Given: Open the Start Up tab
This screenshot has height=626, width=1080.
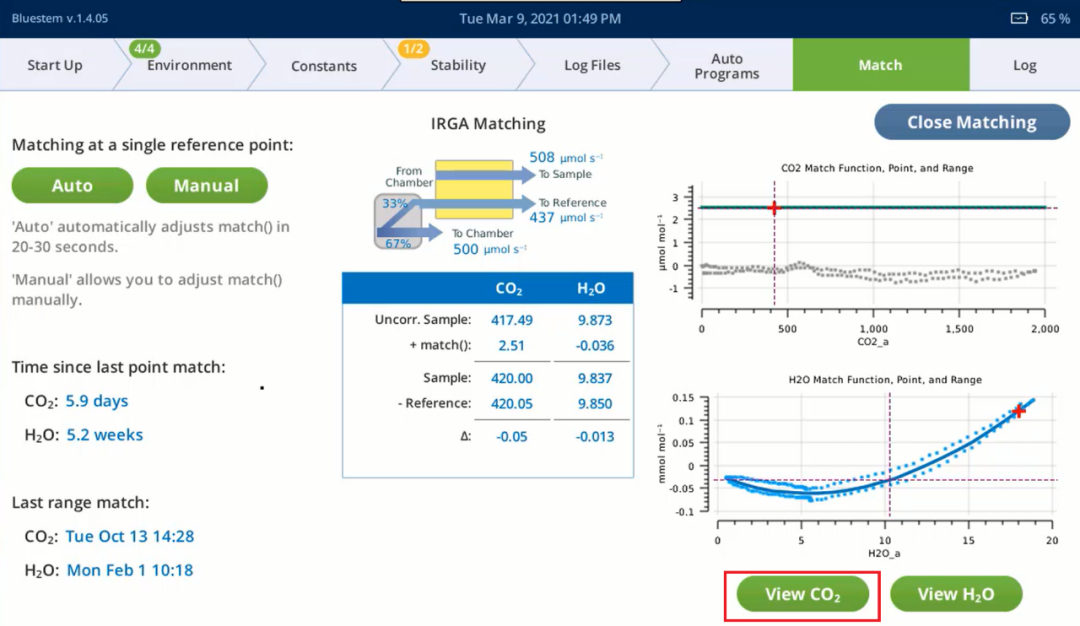Looking at the screenshot, I should 55,66.
